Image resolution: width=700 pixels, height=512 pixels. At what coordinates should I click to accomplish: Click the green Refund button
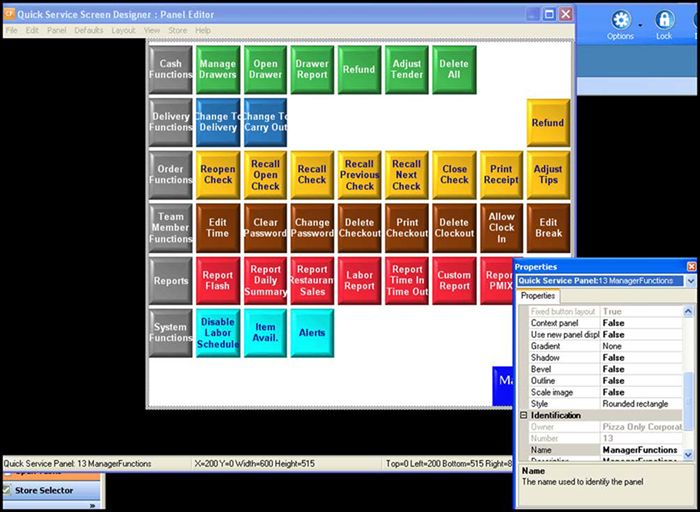point(359,70)
